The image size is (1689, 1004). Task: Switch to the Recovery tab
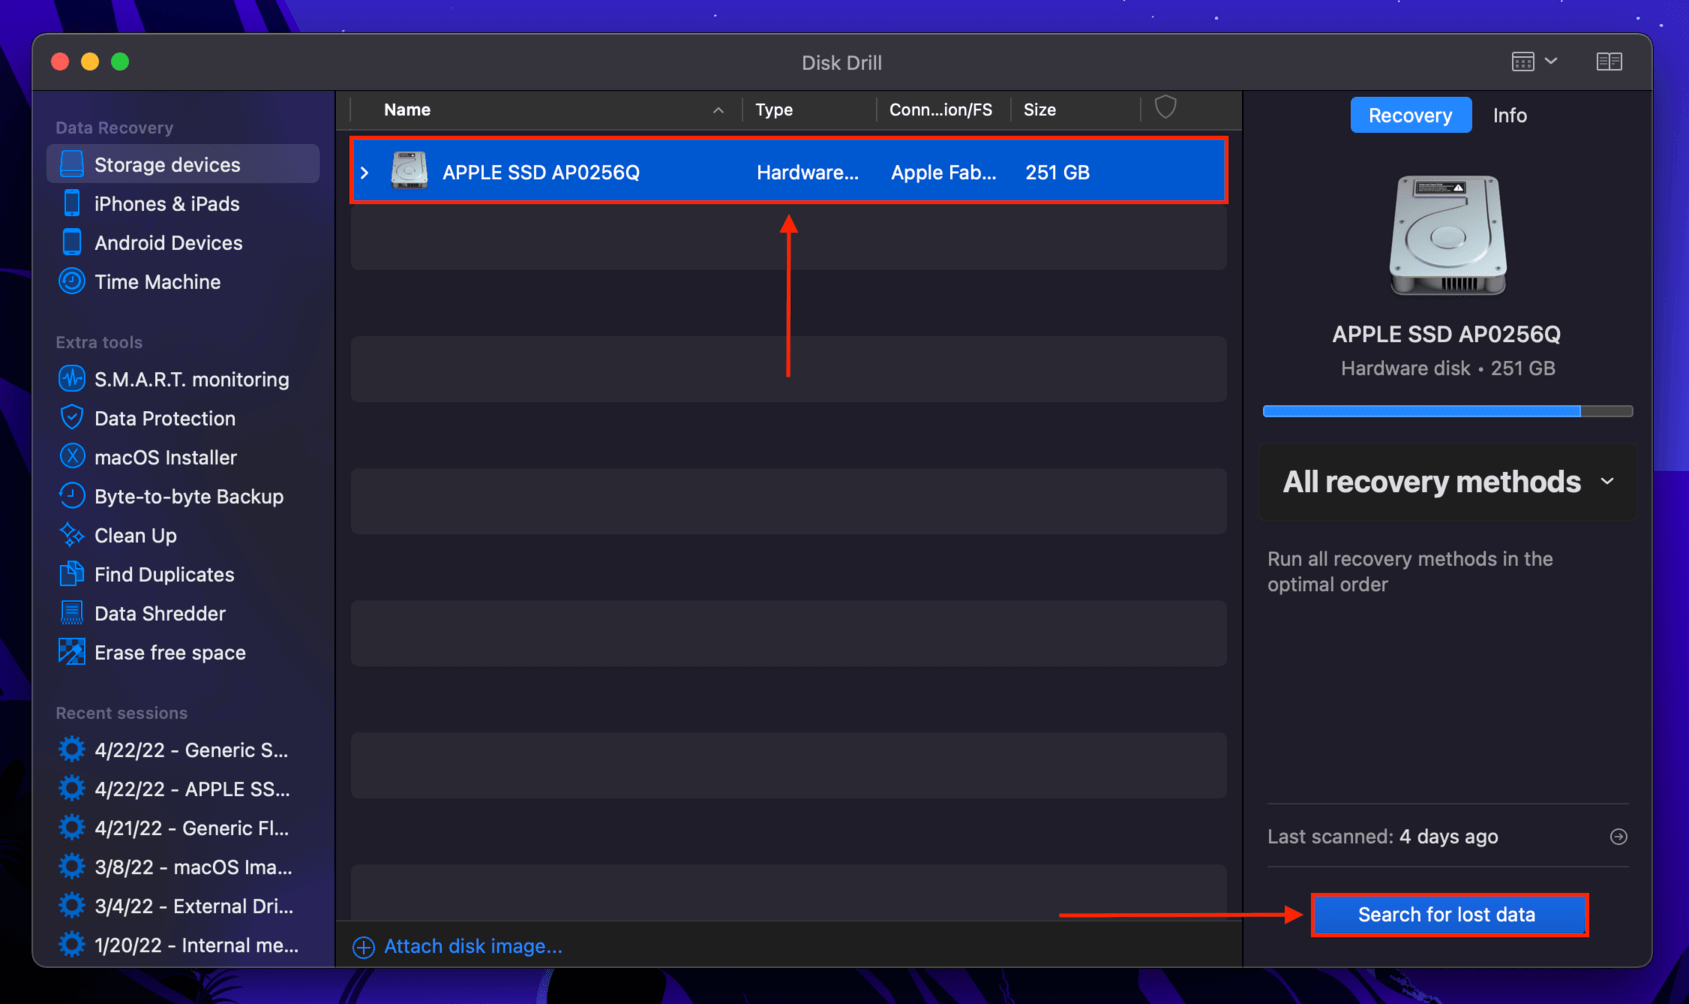[x=1410, y=115]
